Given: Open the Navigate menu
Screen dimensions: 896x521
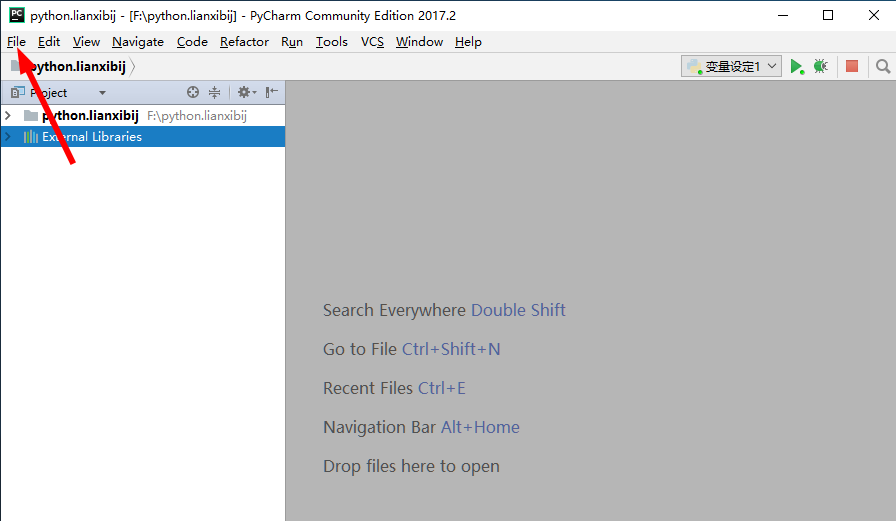Looking at the screenshot, I should (138, 42).
